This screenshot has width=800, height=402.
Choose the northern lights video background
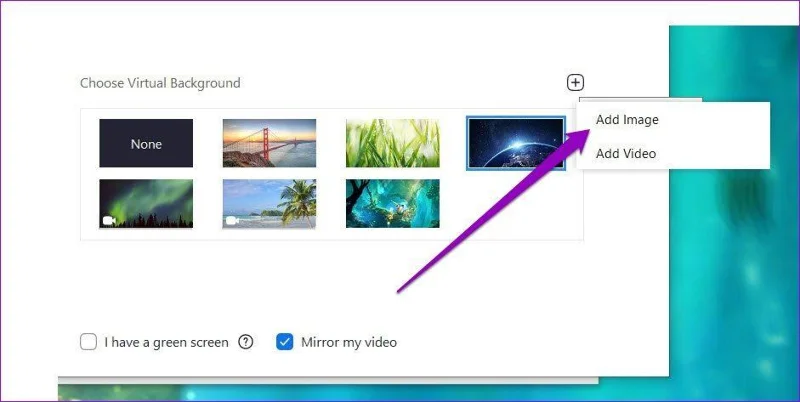click(x=146, y=204)
